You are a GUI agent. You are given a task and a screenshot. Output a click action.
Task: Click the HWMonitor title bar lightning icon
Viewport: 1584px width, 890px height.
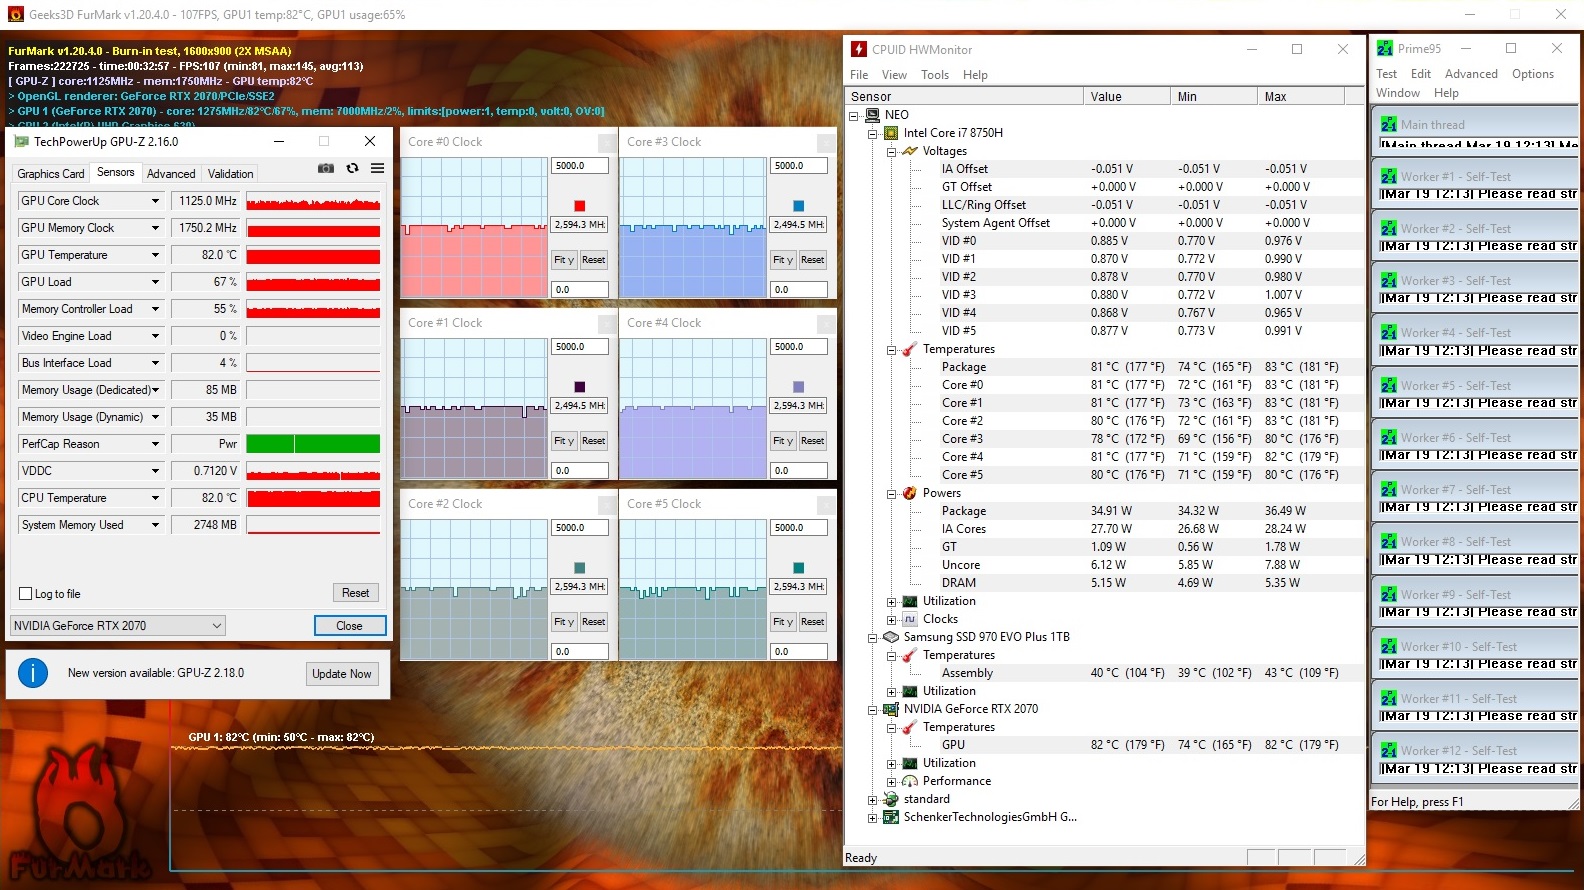click(859, 49)
